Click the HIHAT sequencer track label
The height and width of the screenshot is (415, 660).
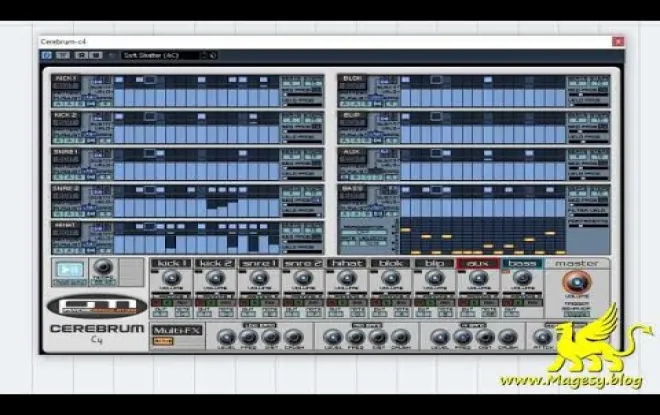pyautogui.click(x=65, y=225)
